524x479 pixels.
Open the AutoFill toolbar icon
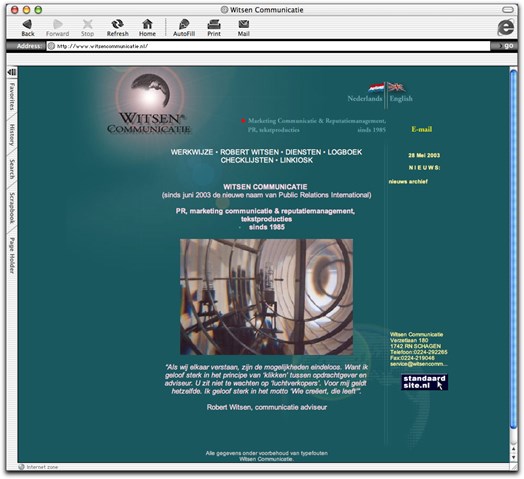click(184, 24)
